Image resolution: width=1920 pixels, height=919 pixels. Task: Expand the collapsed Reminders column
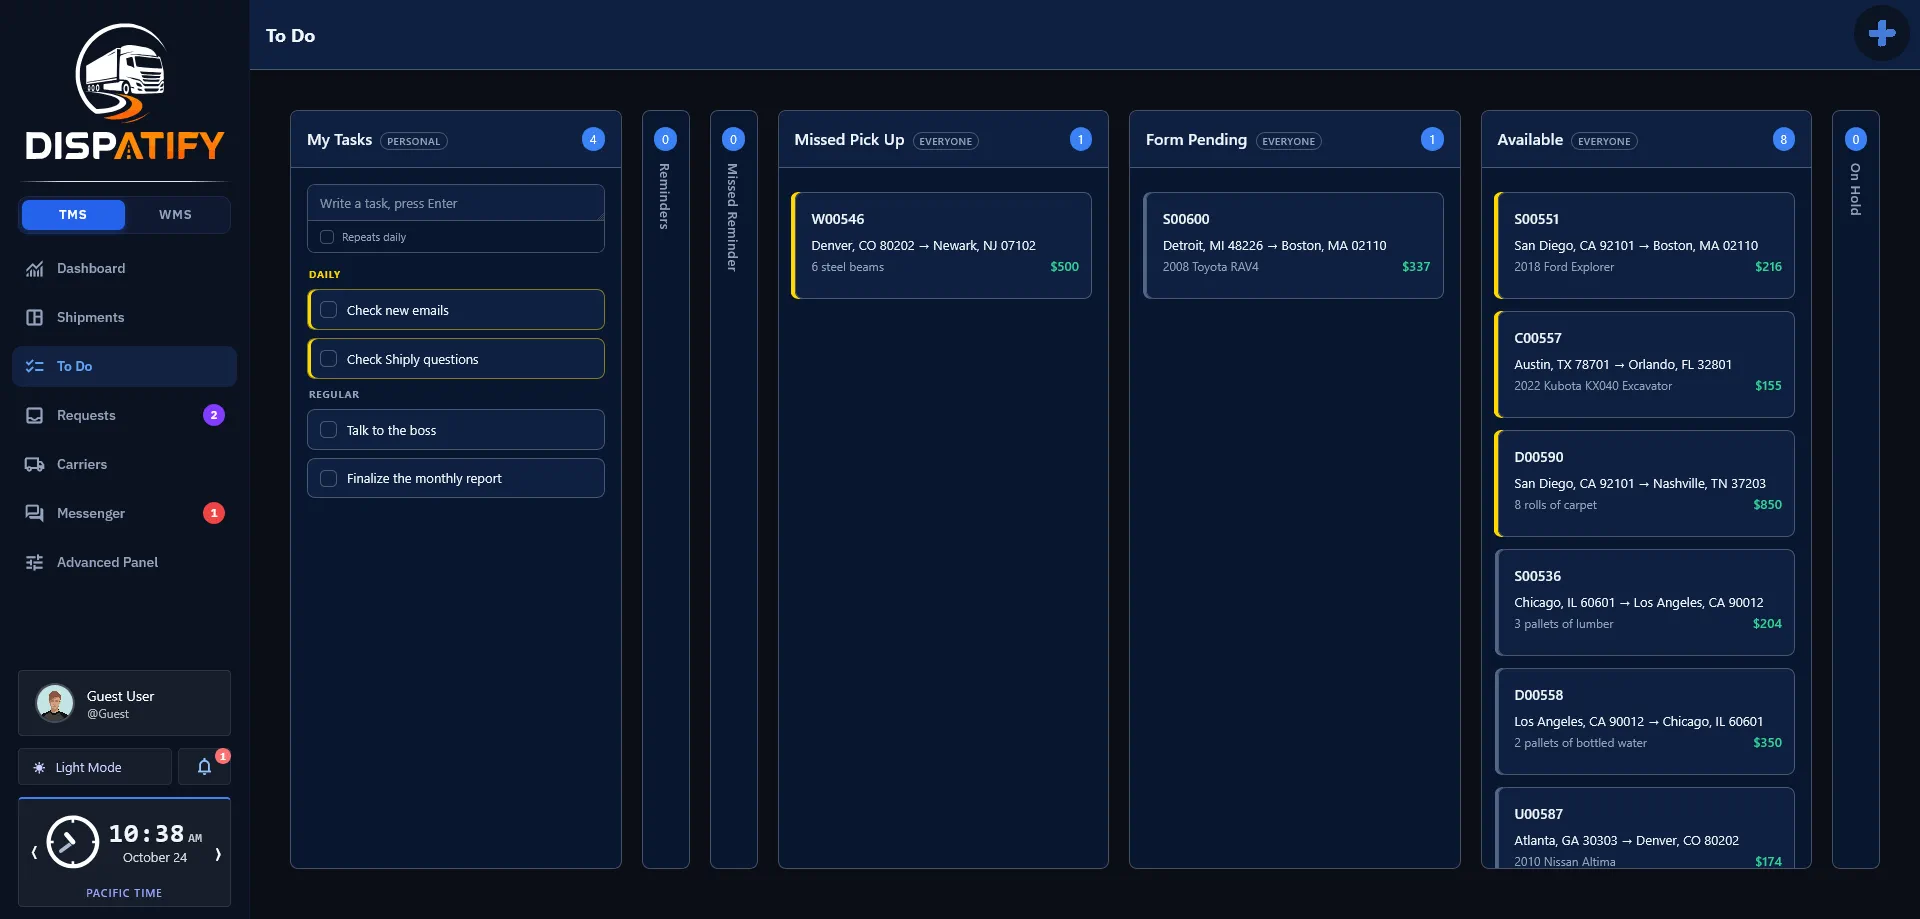[665, 488]
